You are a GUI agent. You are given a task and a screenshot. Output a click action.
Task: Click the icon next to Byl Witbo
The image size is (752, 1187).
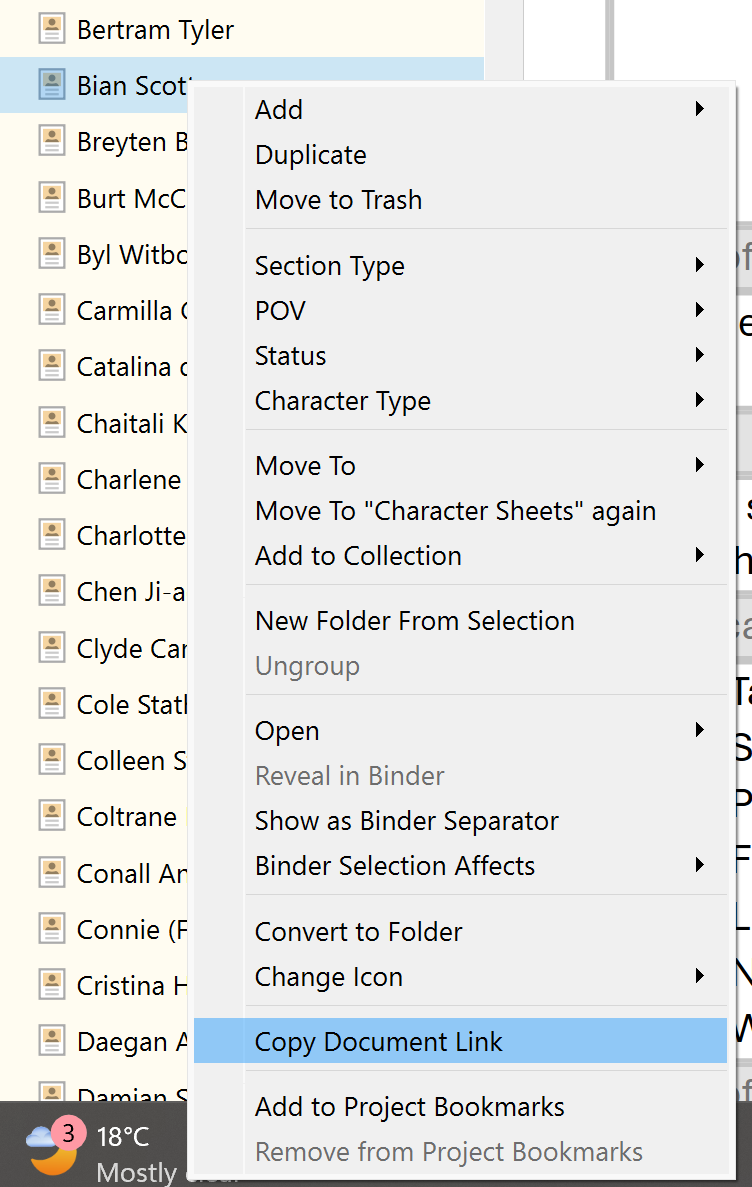51,255
